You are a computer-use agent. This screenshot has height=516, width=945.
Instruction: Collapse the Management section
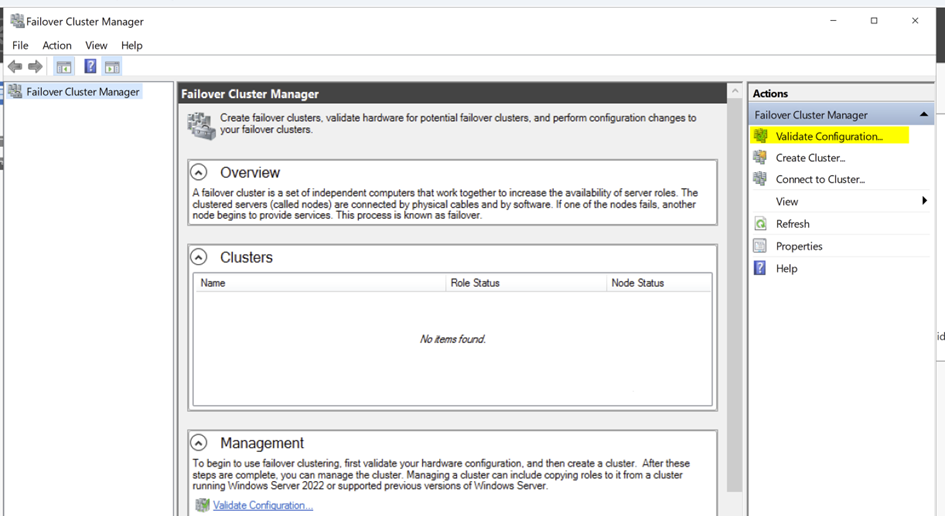[199, 443]
